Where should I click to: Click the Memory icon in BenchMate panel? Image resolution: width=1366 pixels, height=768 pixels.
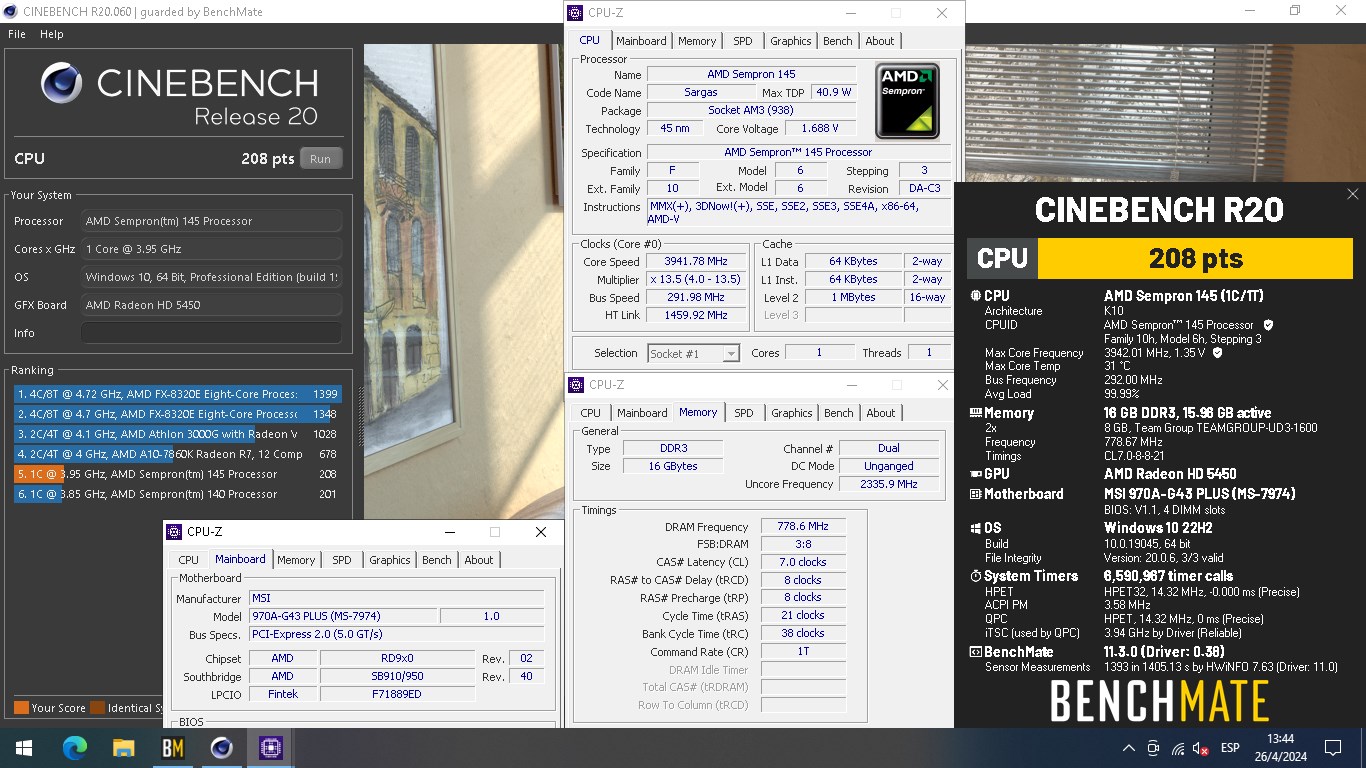pyautogui.click(x=976, y=413)
